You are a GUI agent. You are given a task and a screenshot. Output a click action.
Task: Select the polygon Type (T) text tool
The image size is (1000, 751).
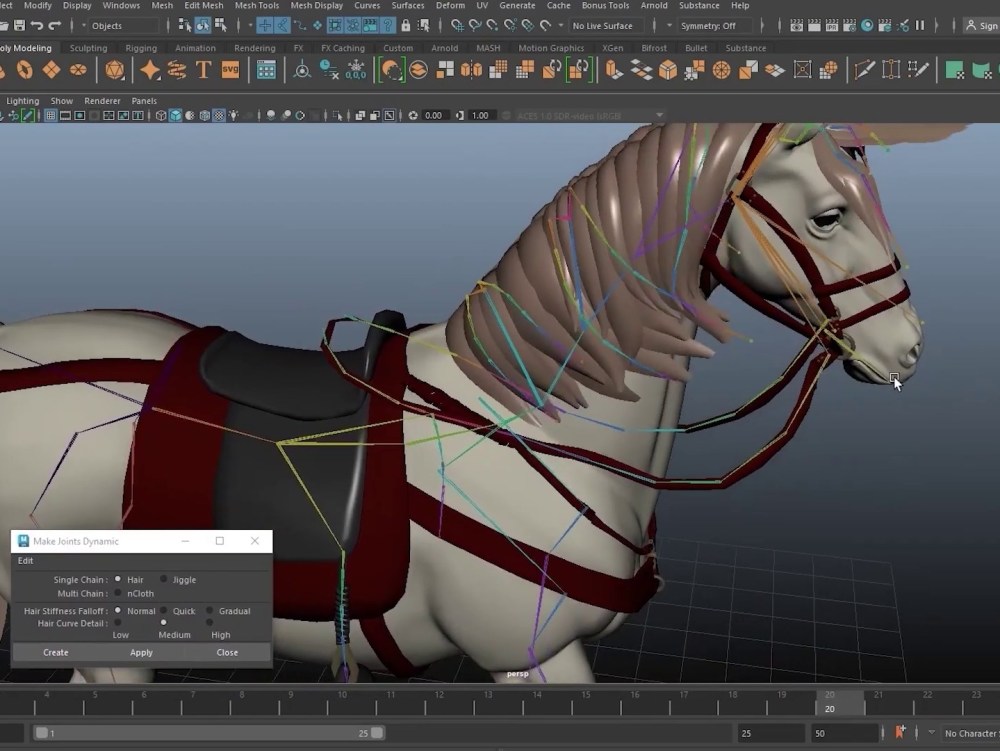coord(203,69)
